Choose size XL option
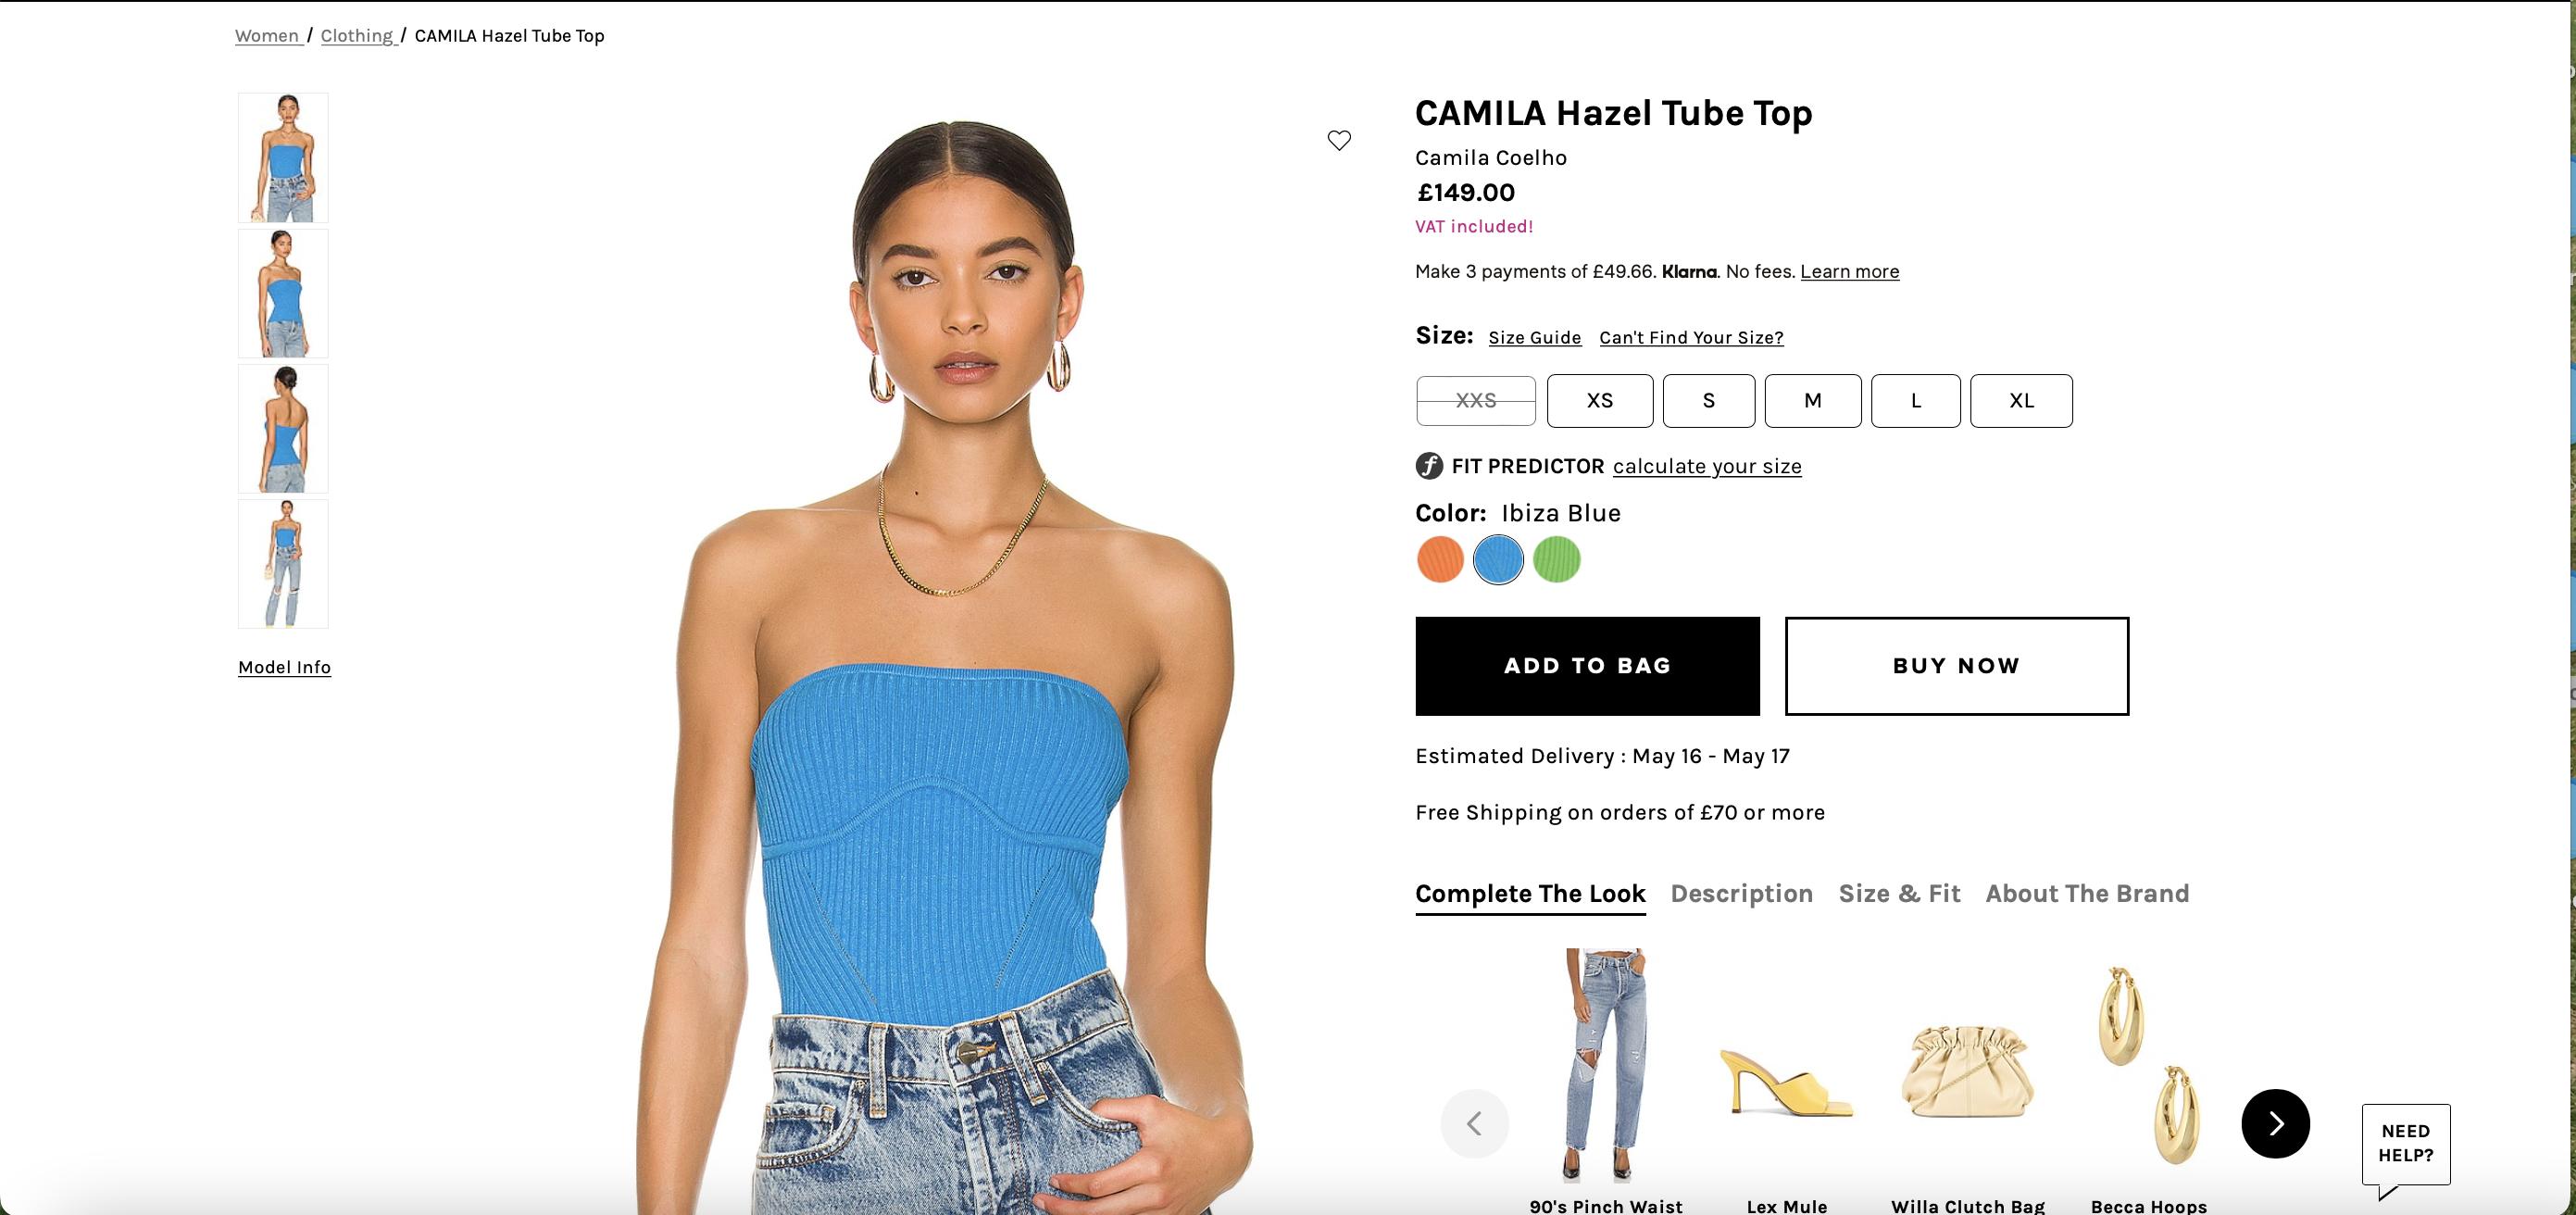2576x1215 pixels. [x=2021, y=401]
